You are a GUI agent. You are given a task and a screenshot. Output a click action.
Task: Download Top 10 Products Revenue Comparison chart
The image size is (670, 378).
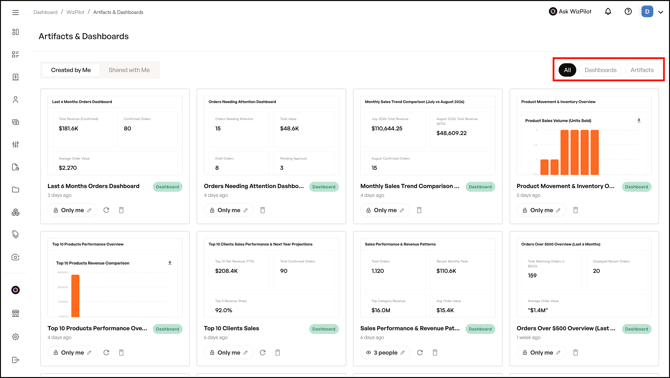click(x=170, y=263)
